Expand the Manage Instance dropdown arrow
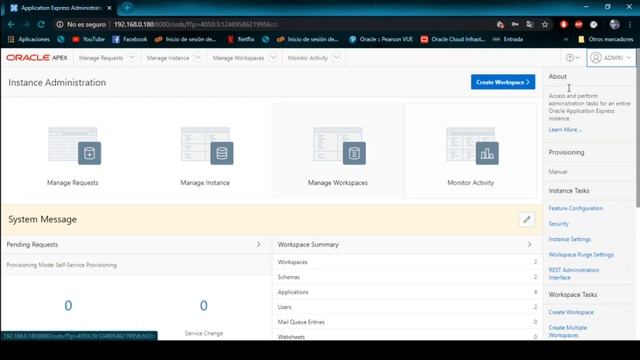The height and width of the screenshot is (360, 640). pyautogui.click(x=198, y=58)
